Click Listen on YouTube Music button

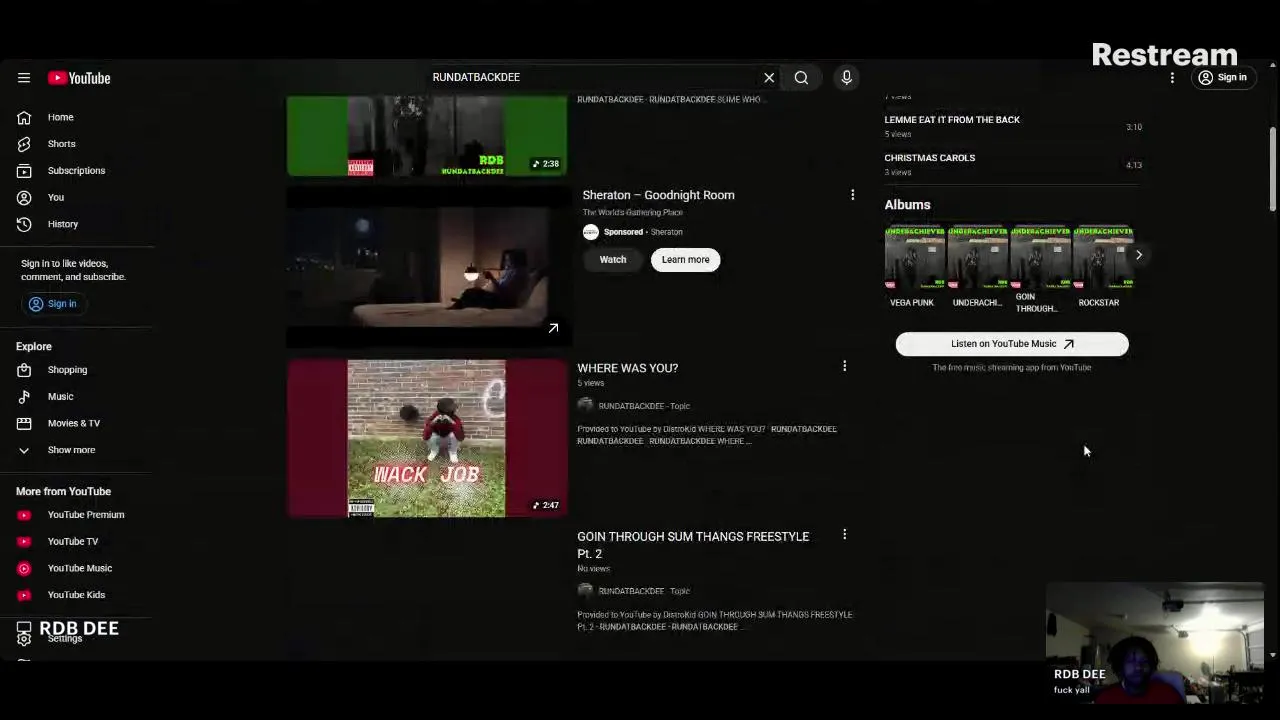tap(1012, 344)
